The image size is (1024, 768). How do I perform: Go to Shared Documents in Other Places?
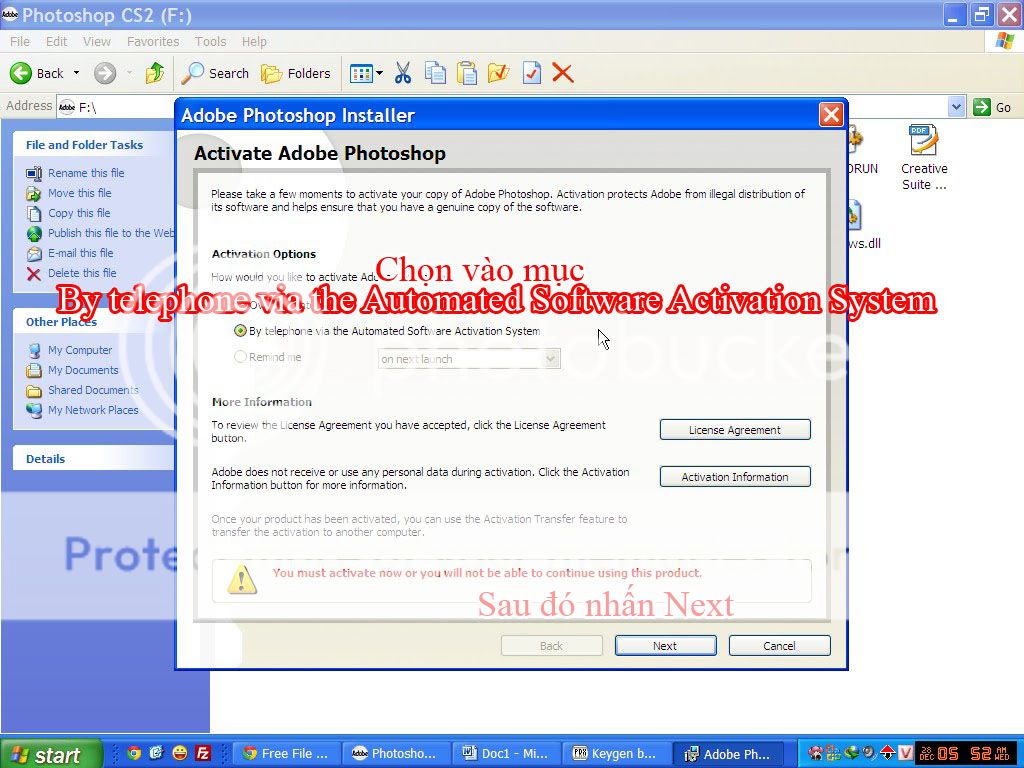(x=93, y=390)
